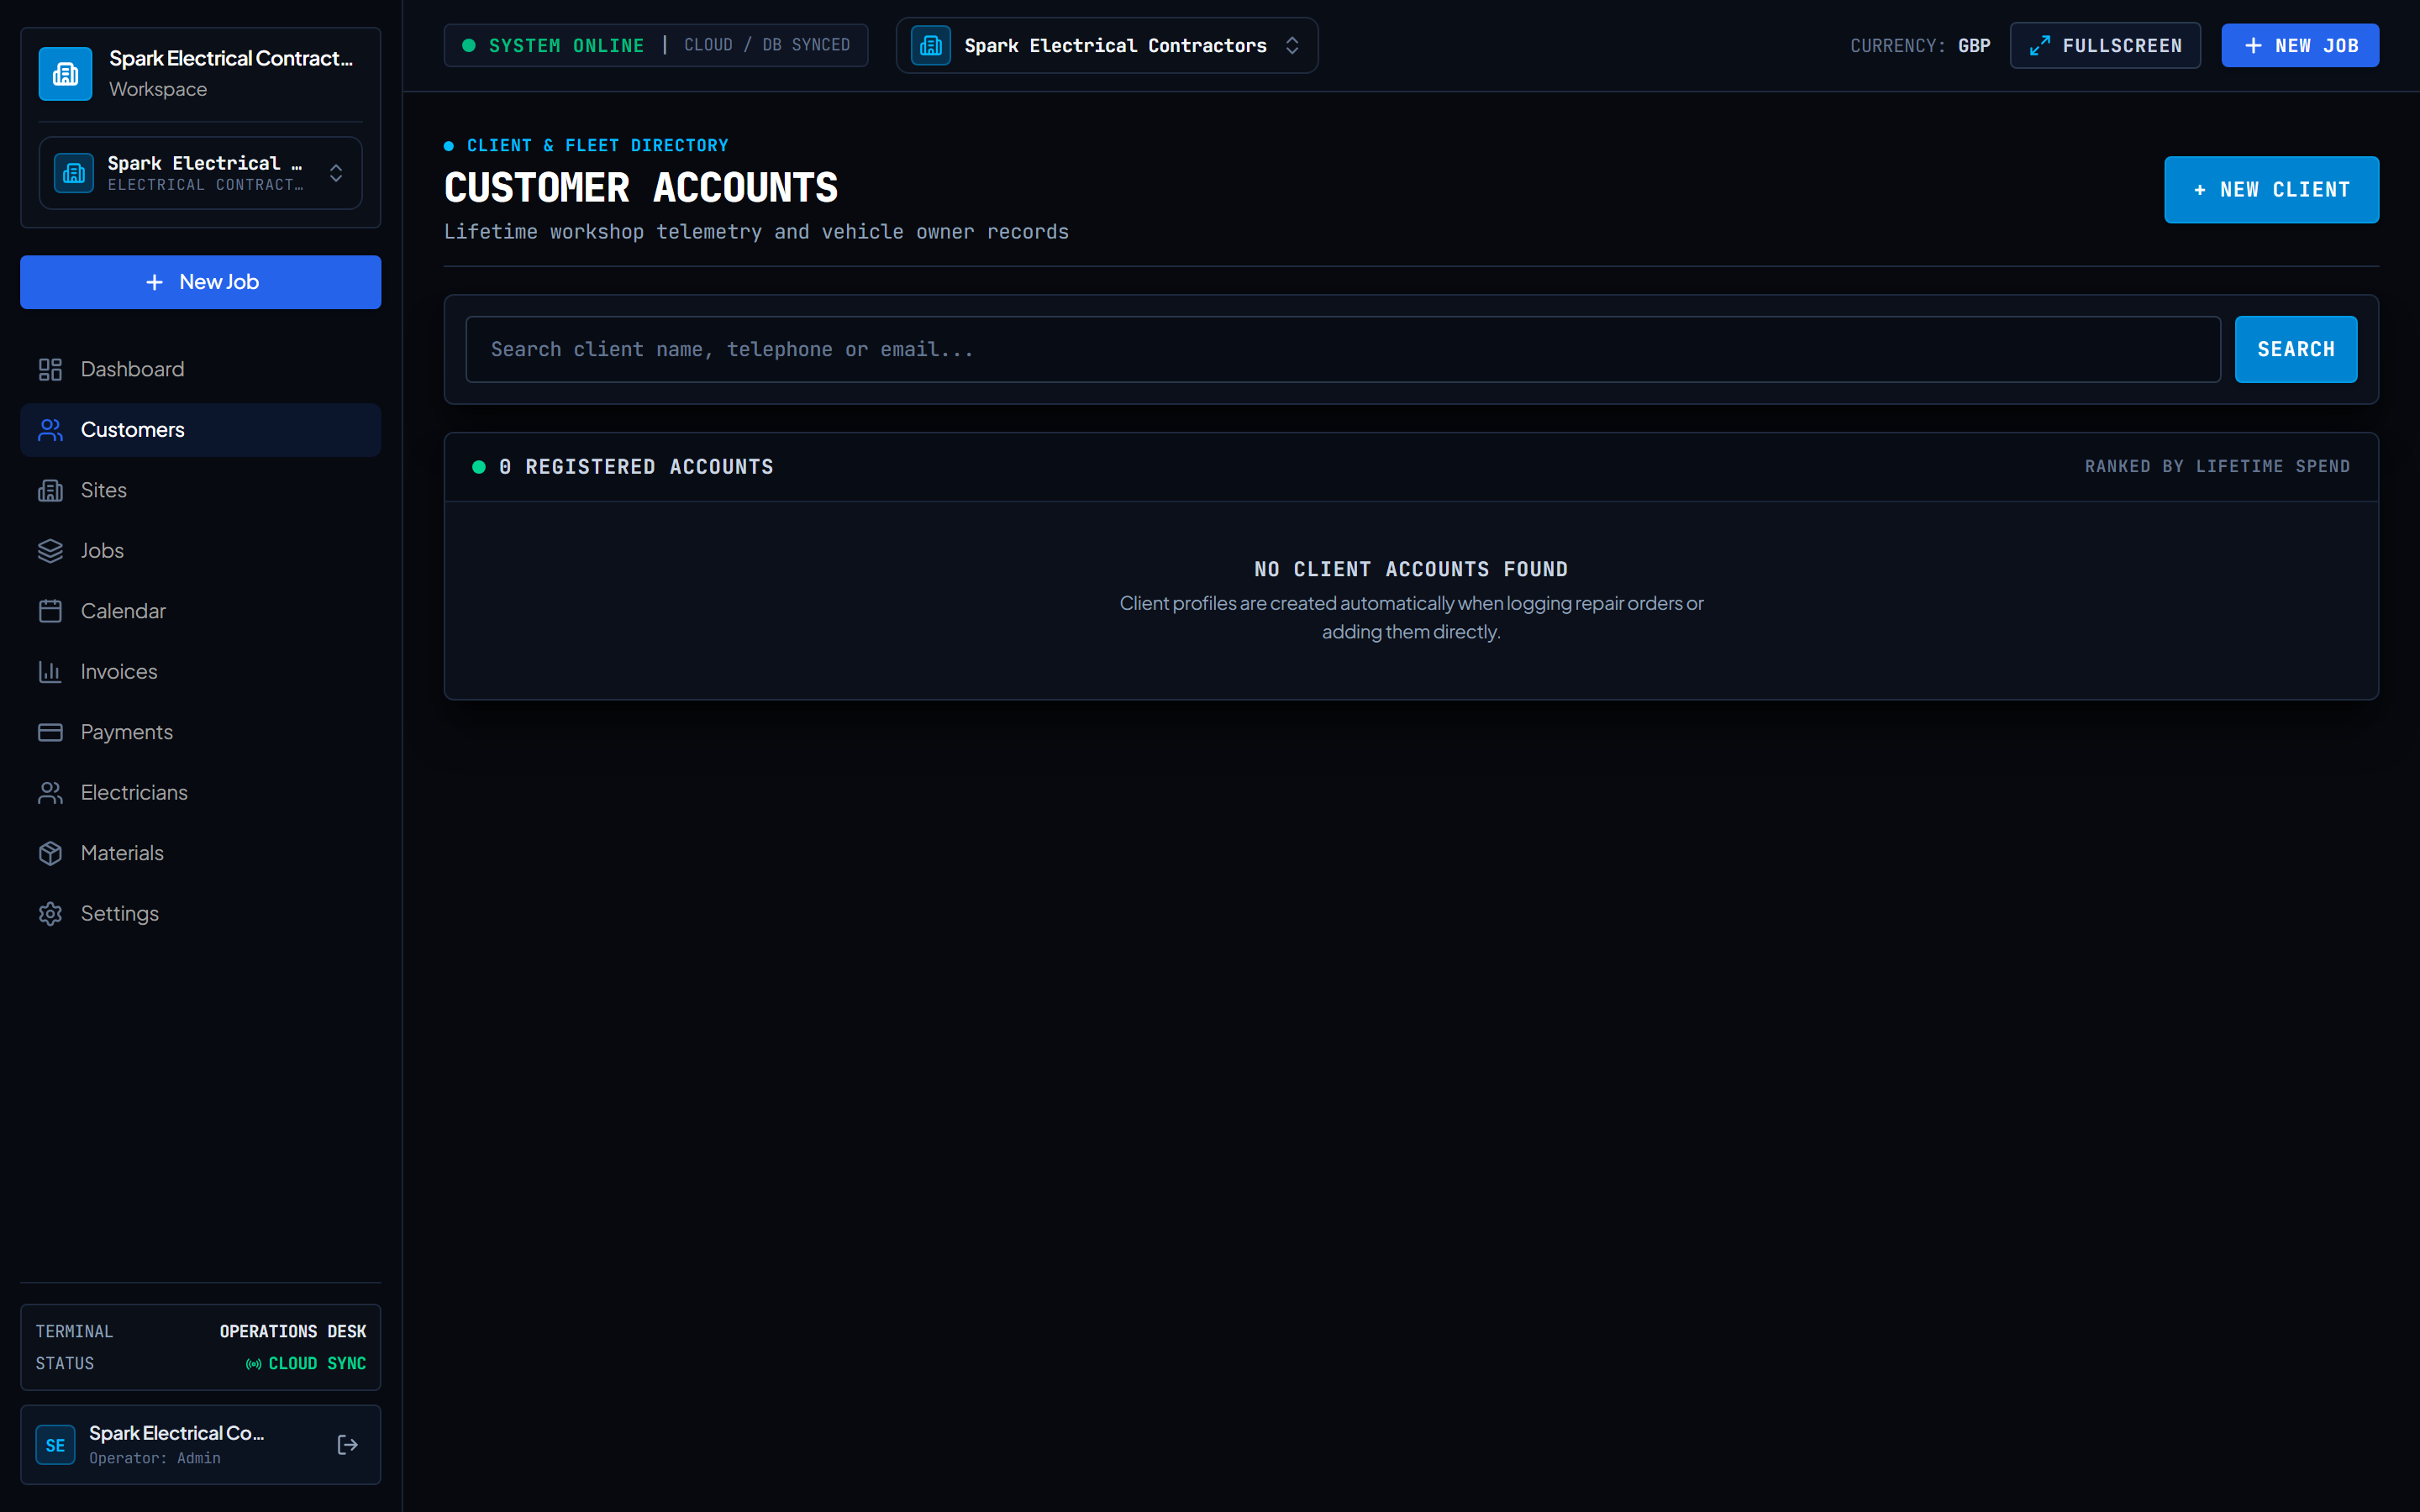Click the RANKED BY LIFETIME SPEND text
The image size is (2420, 1512).
pos(2217,466)
